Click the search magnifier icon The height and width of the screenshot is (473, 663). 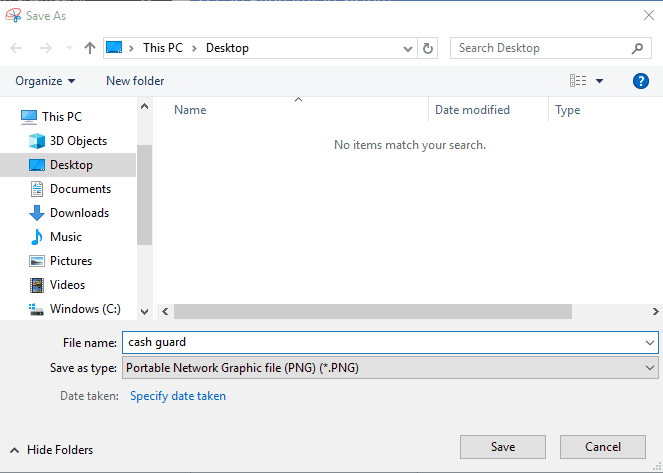pos(637,48)
